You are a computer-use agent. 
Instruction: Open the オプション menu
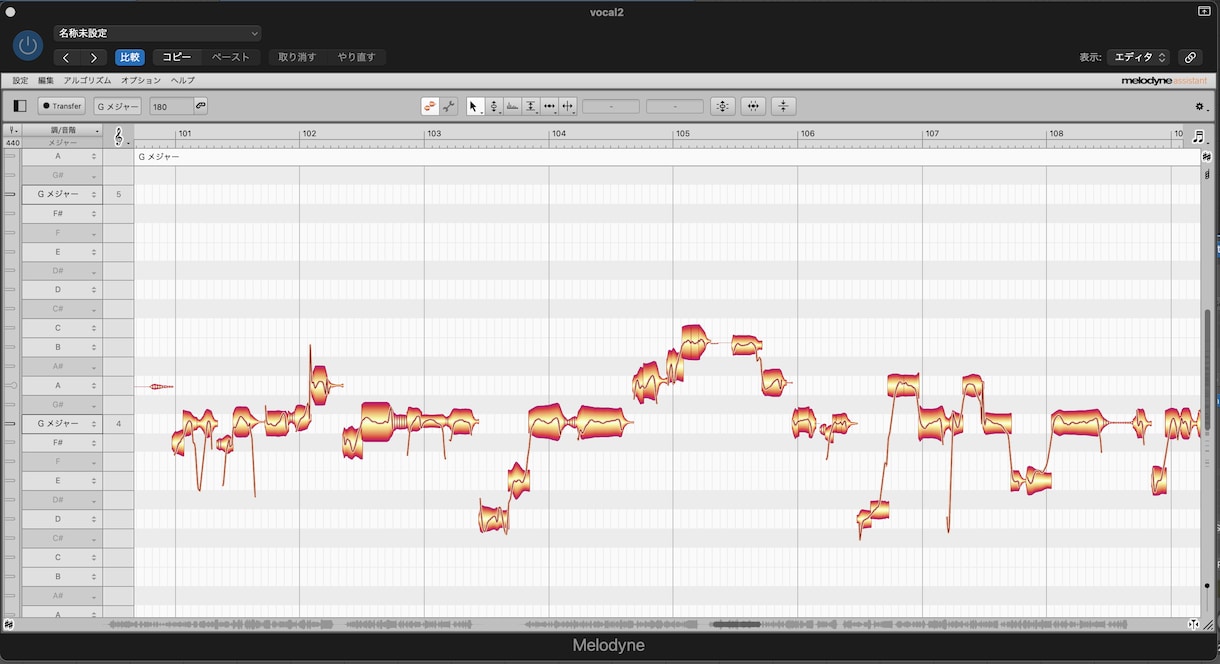[x=141, y=80]
